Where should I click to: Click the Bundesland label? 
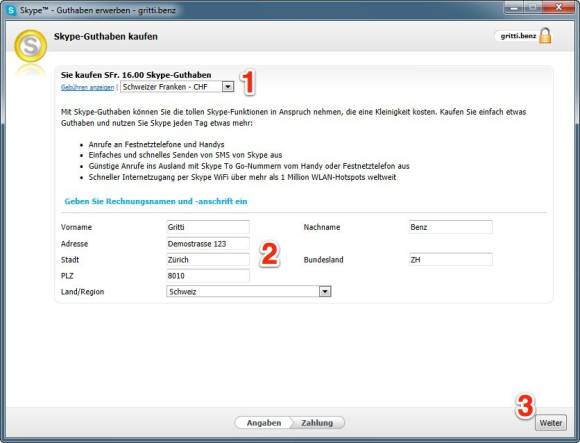pos(323,260)
